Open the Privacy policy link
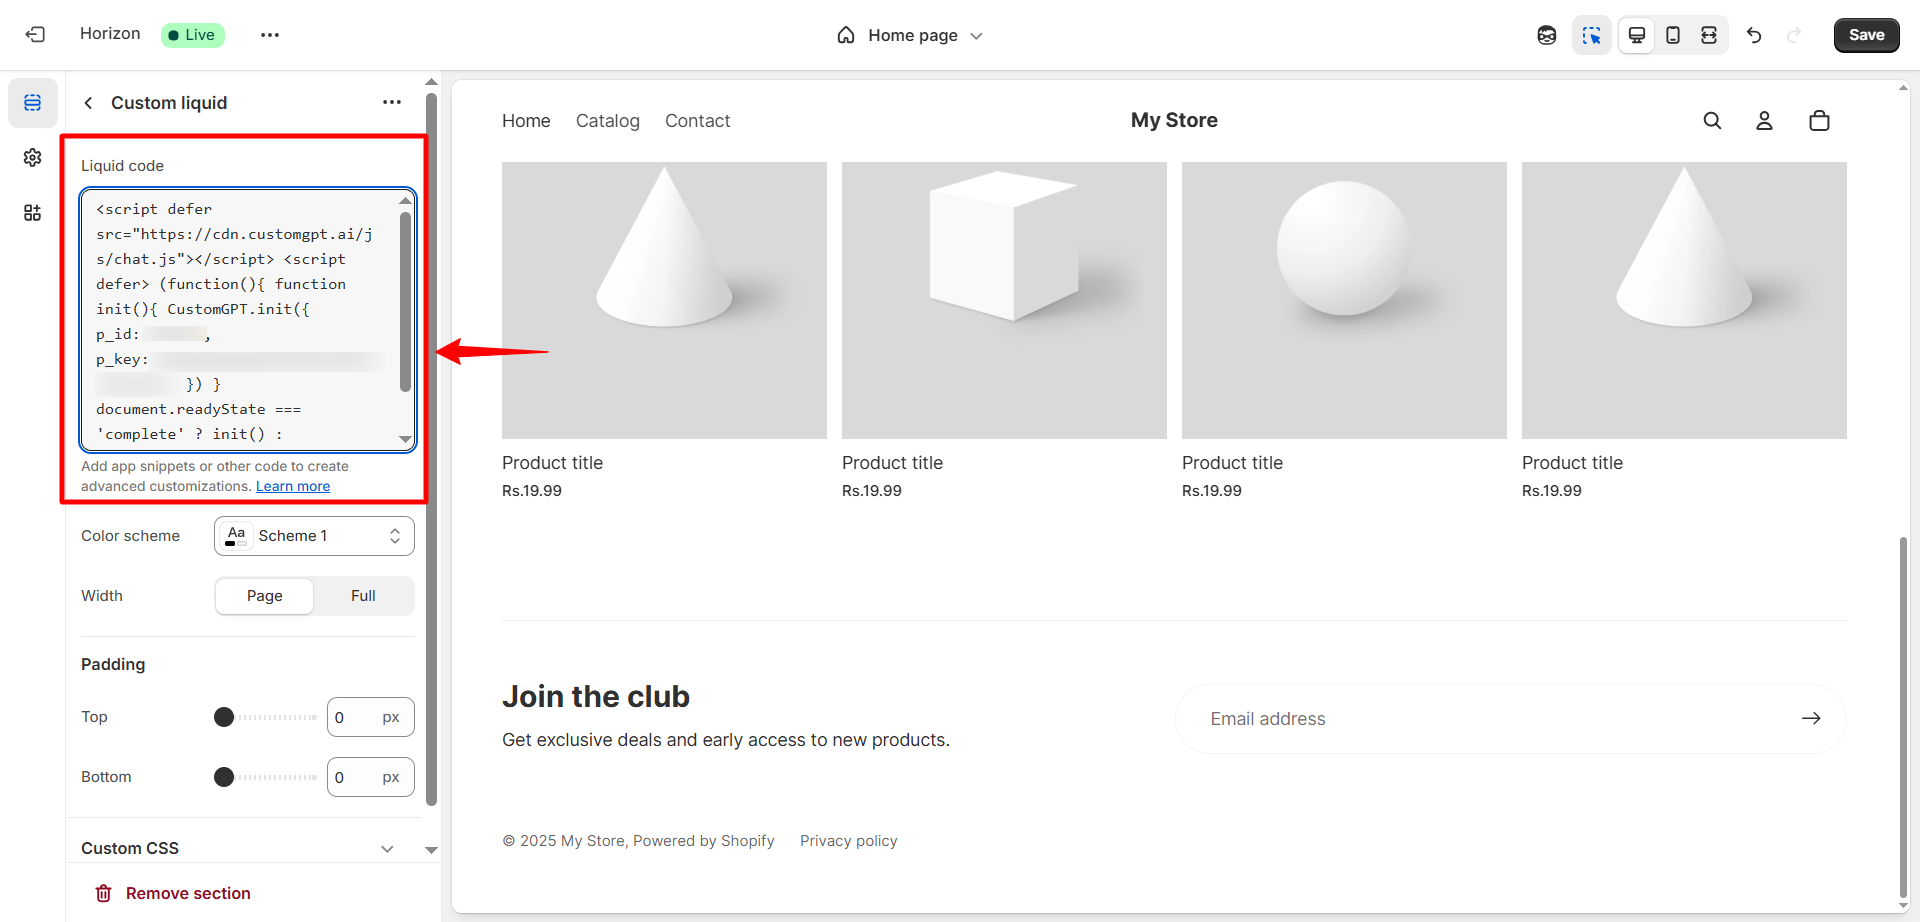 click(x=848, y=841)
